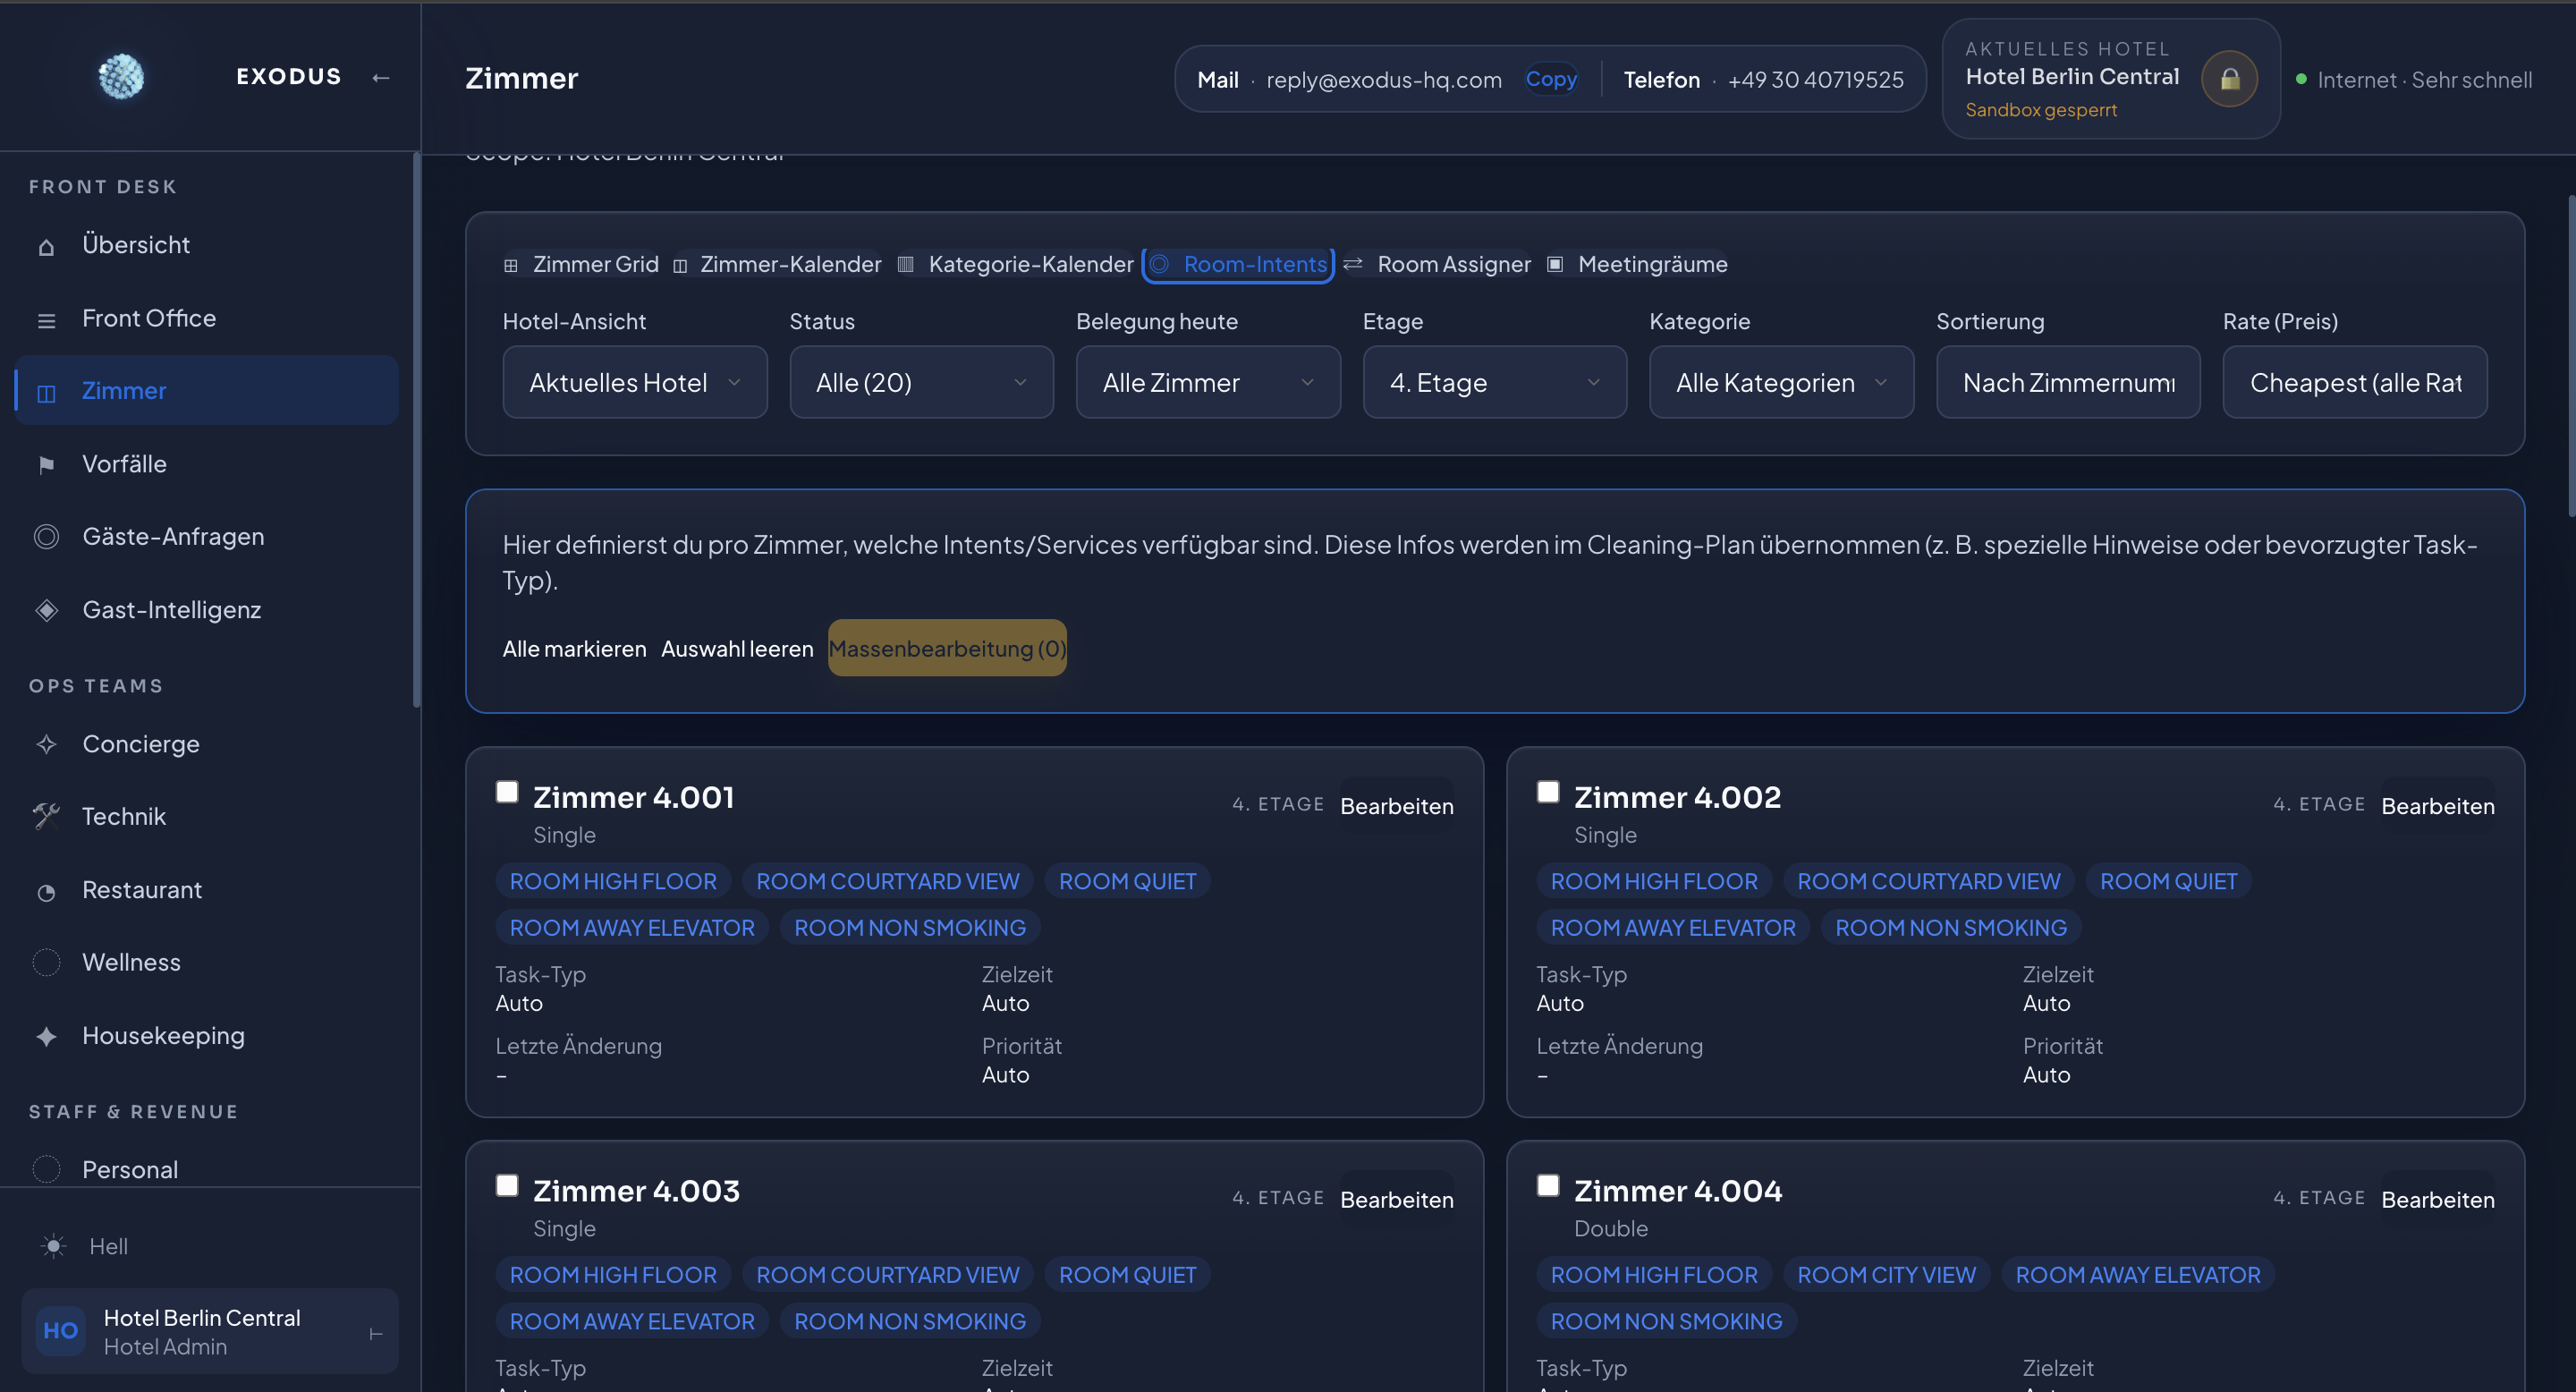This screenshot has width=2576, height=1392.
Task: Click ROOM AWAY ELEVATOR tag on Zimmer 4.003
Action: [632, 1321]
